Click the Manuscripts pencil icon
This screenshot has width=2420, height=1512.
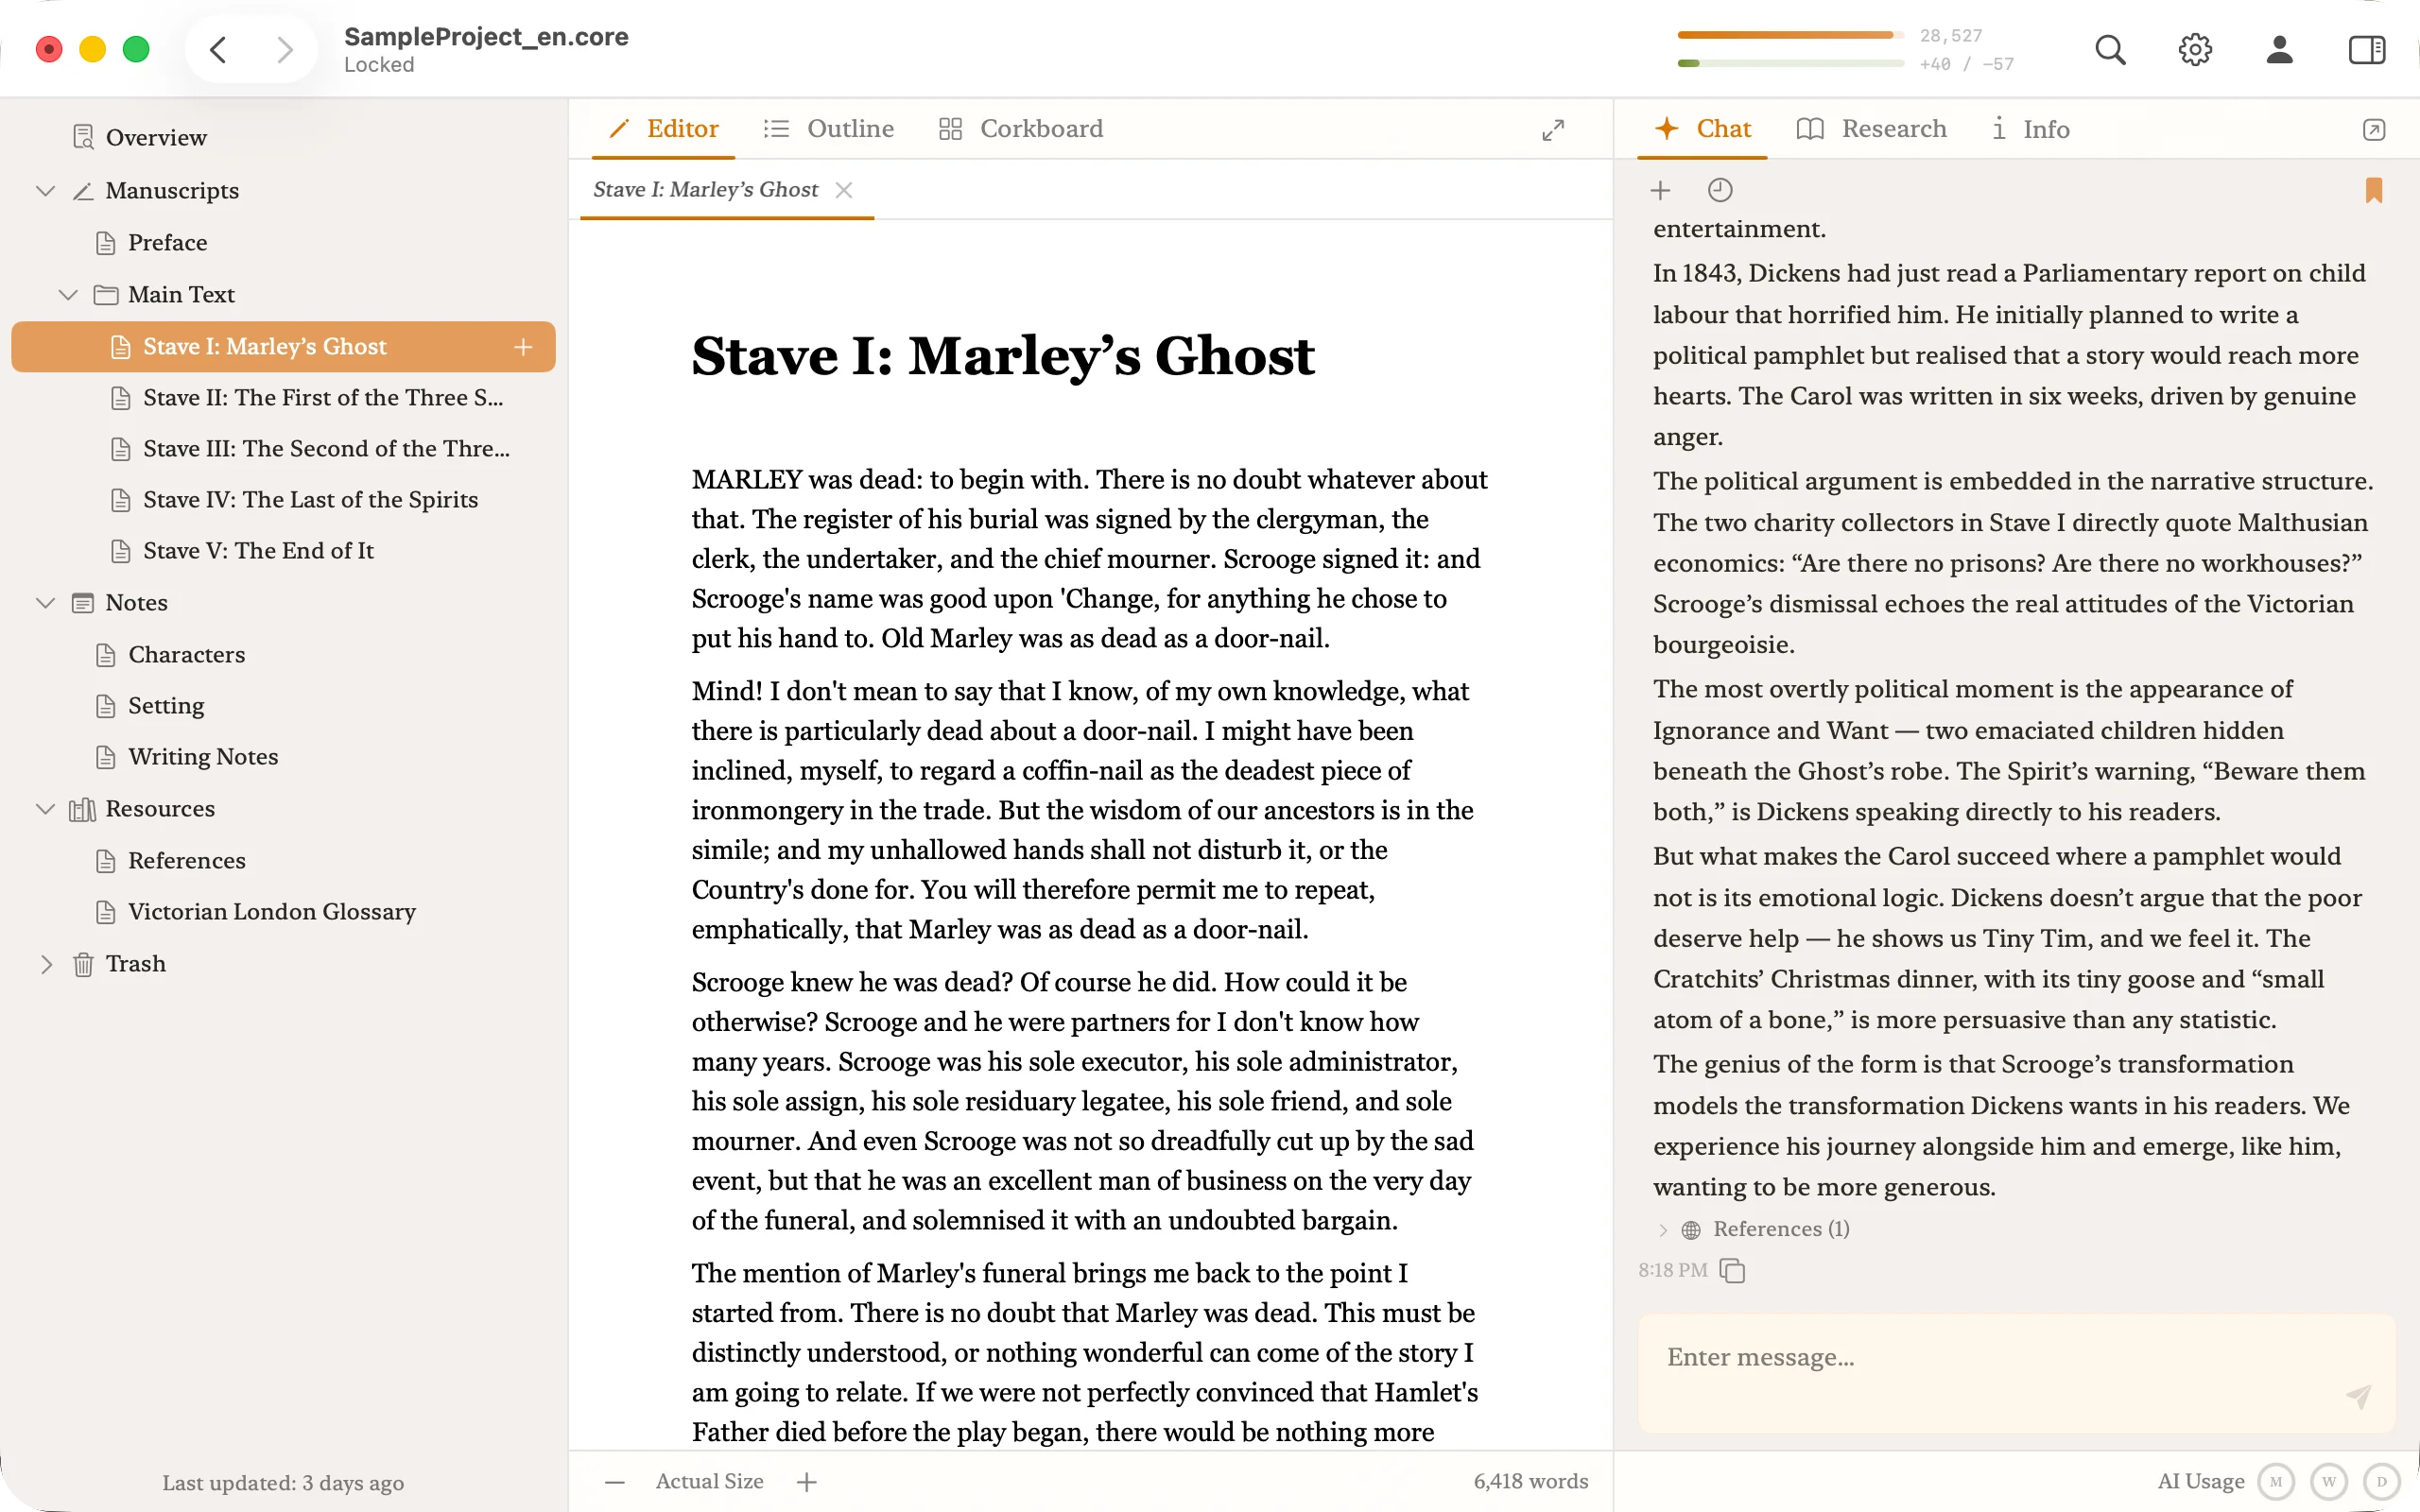tap(84, 190)
